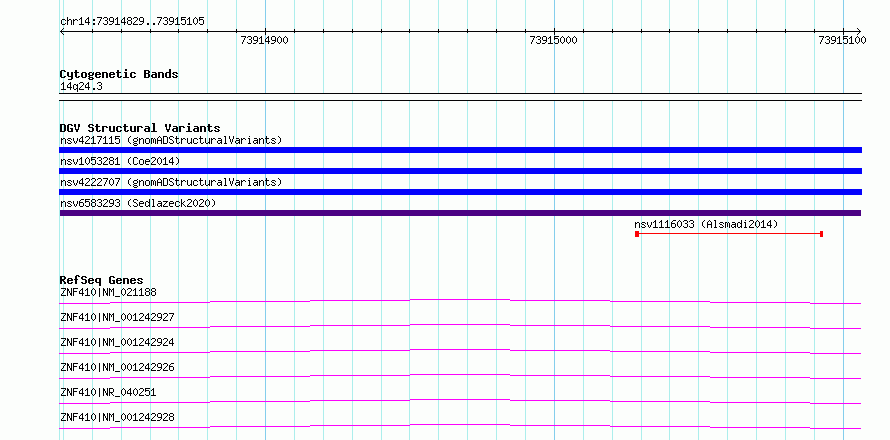This screenshot has height=440, width=890.
Task: Click the RefSeq Genes track title
Action: (102, 280)
